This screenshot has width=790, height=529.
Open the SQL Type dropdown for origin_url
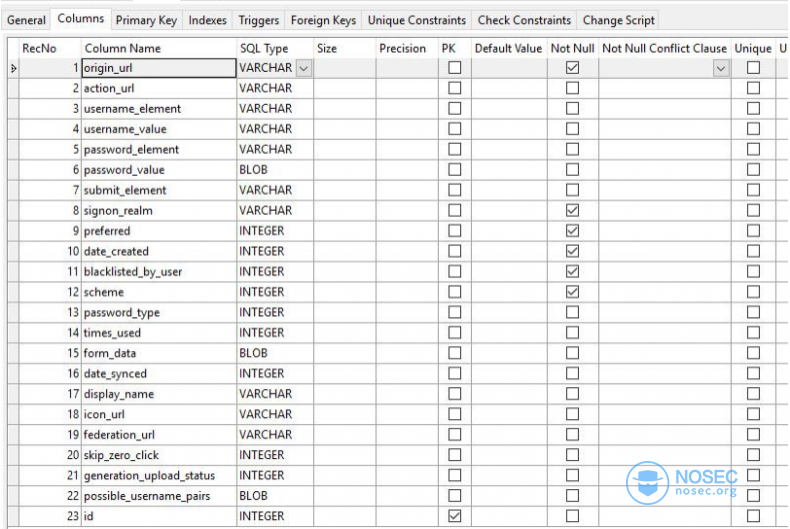304,68
